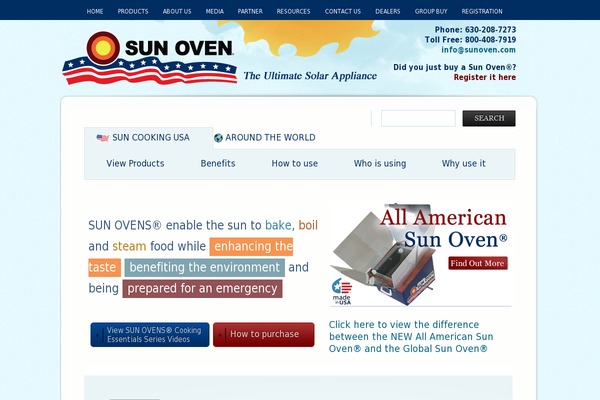Open the REGISTRATION page
This screenshot has width=600, height=400.
pyautogui.click(x=482, y=11)
